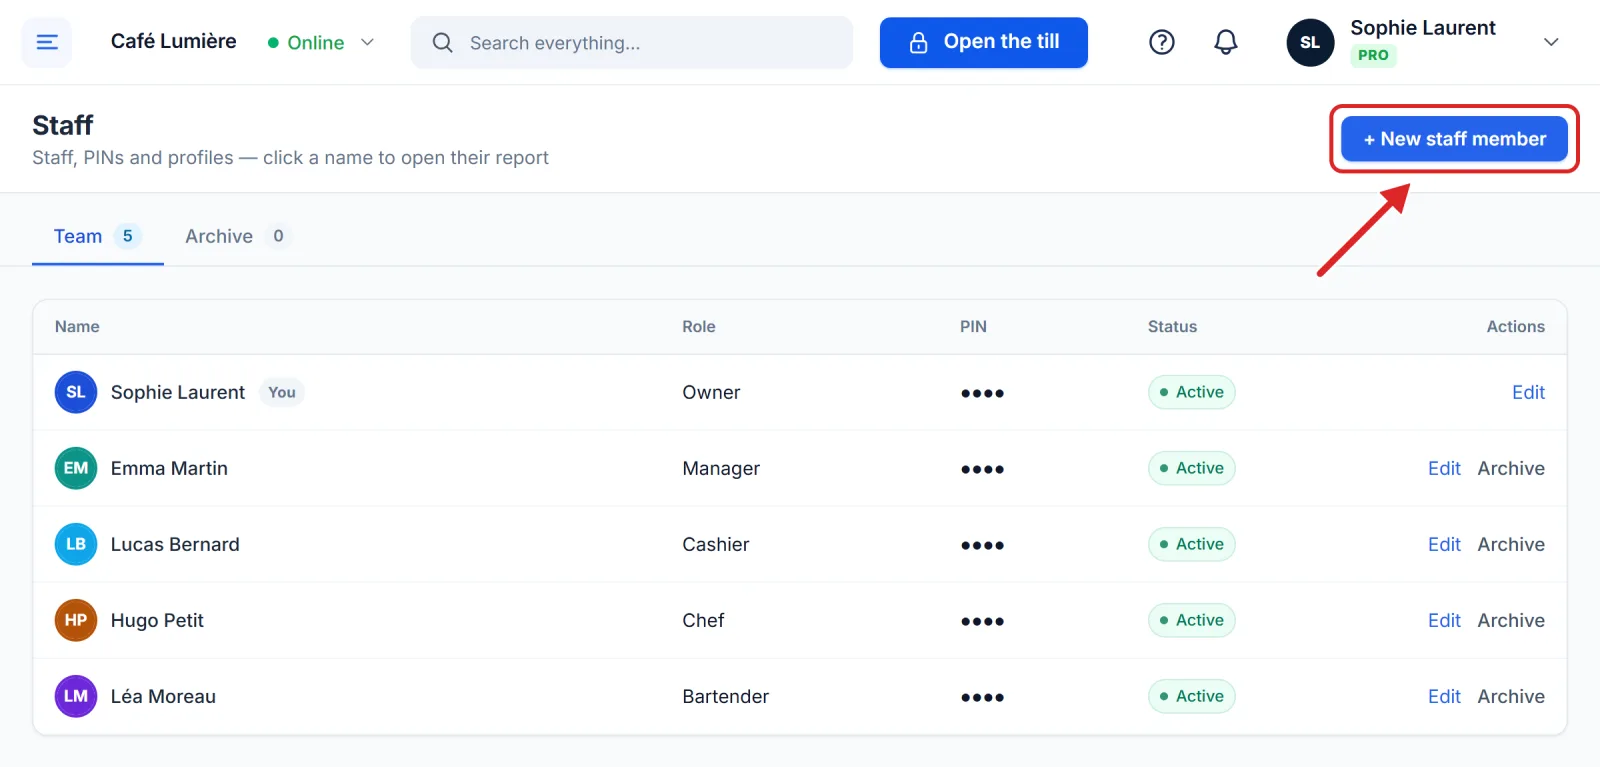
Task: Add a New staff member
Action: 1454,139
